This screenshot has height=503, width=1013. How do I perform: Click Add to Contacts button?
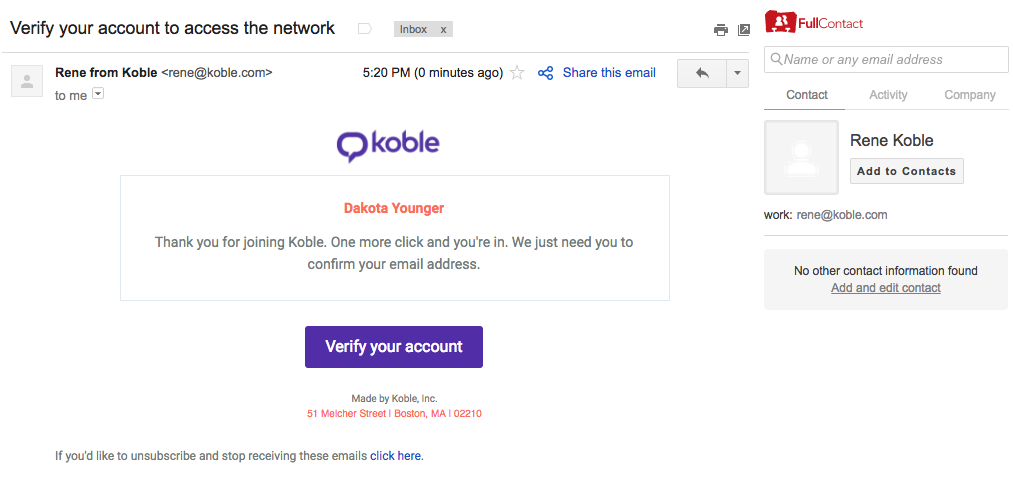906,171
